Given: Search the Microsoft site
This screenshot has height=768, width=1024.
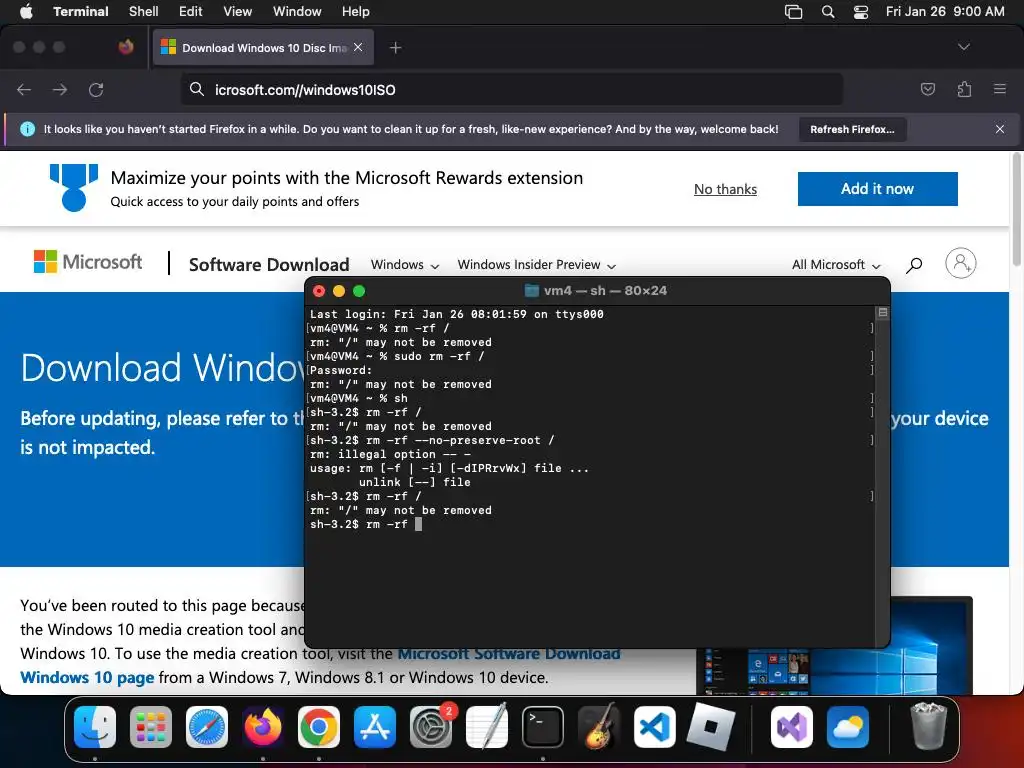Looking at the screenshot, I should click(x=914, y=264).
